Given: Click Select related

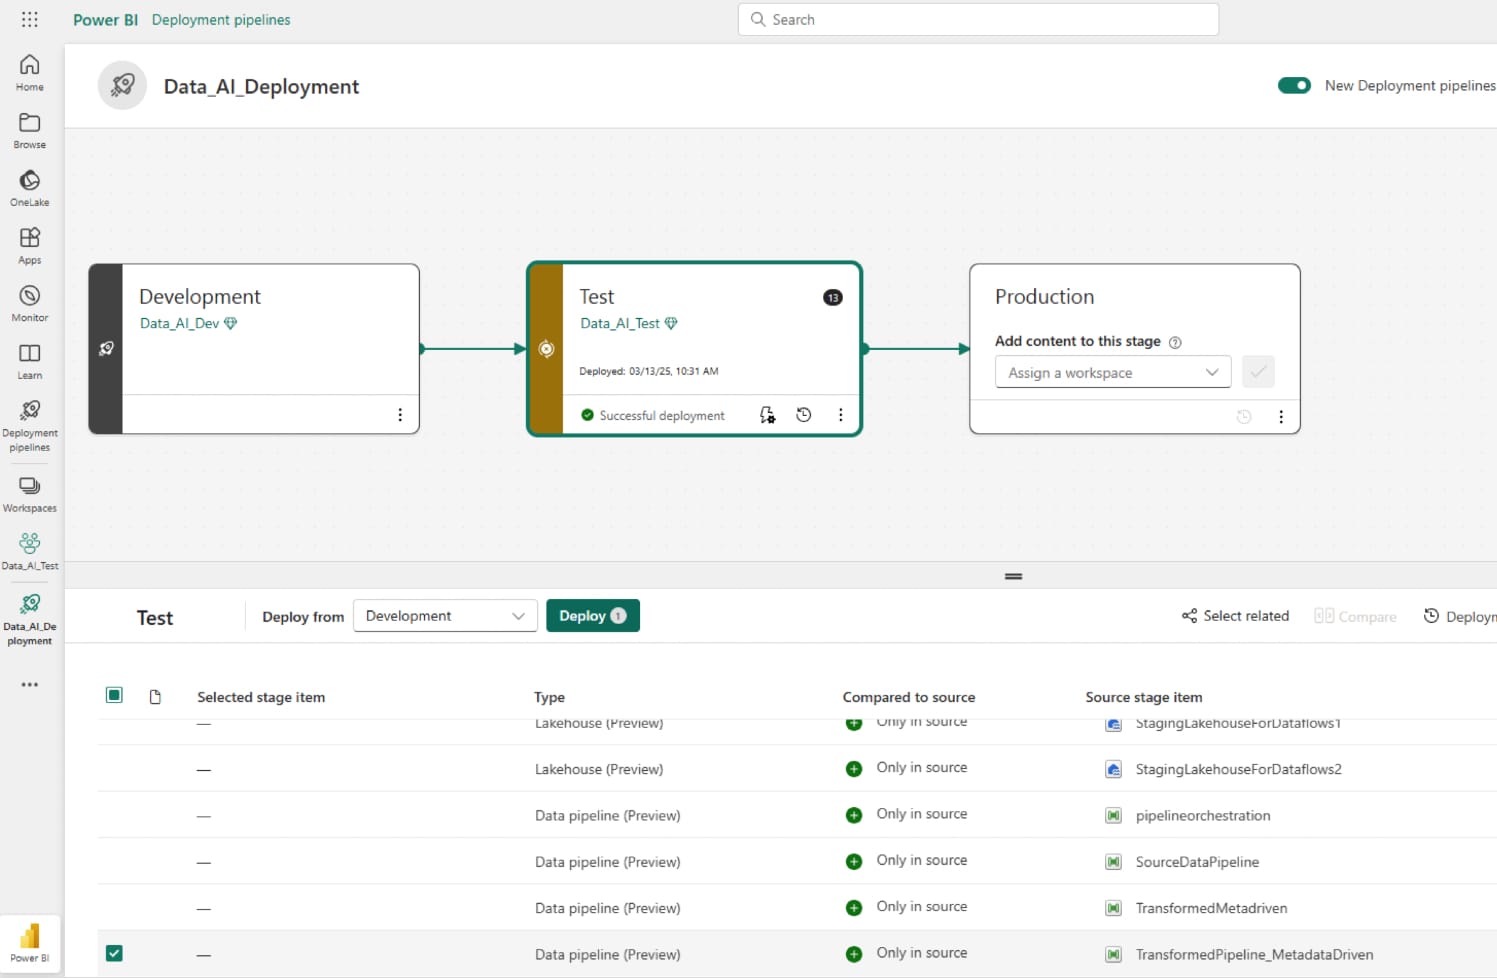Looking at the screenshot, I should [x=1235, y=616].
